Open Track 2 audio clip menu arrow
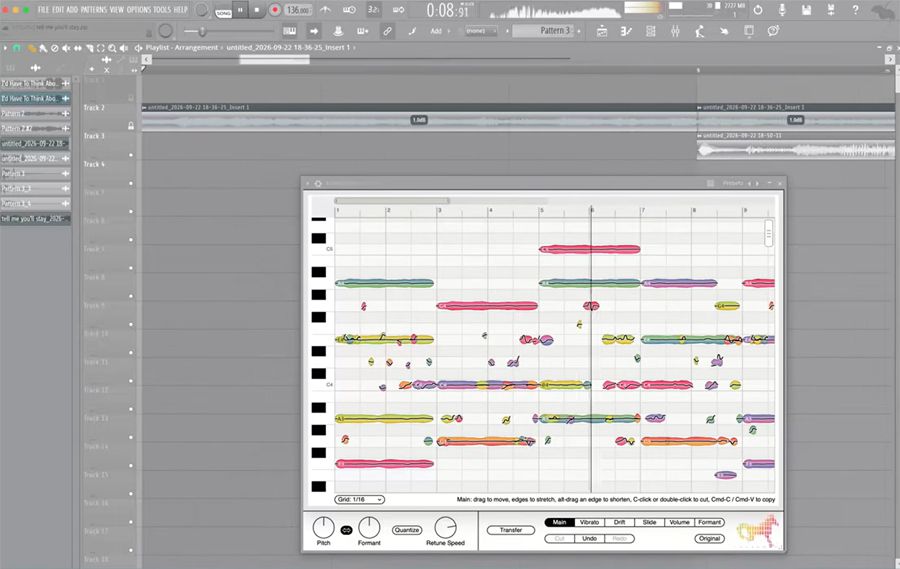Viewport: 900px width, 569px height. coord(144,107)
